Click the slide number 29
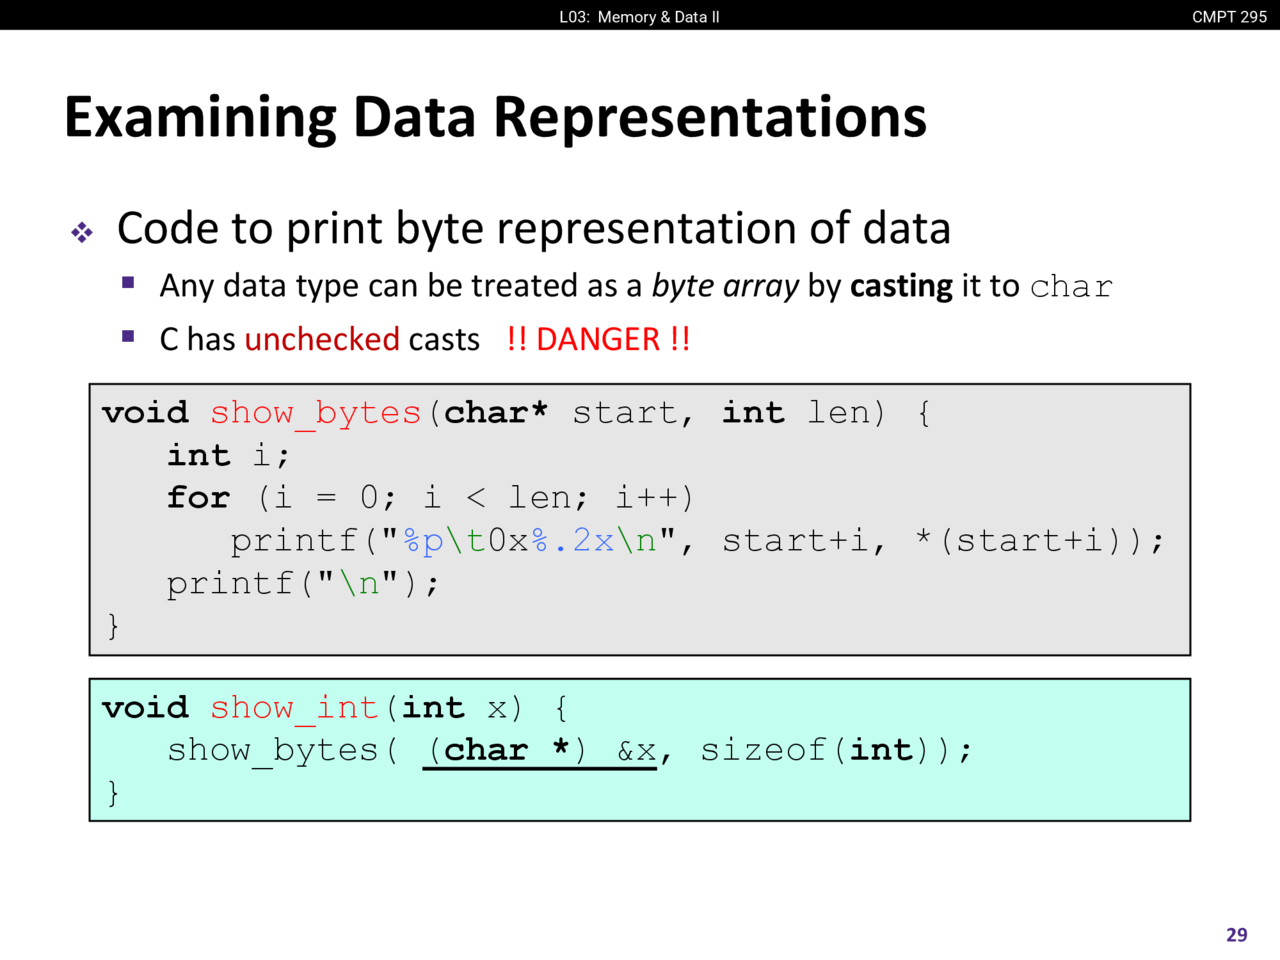The height and width of the screenshot is (960, 1280). 1236,935
